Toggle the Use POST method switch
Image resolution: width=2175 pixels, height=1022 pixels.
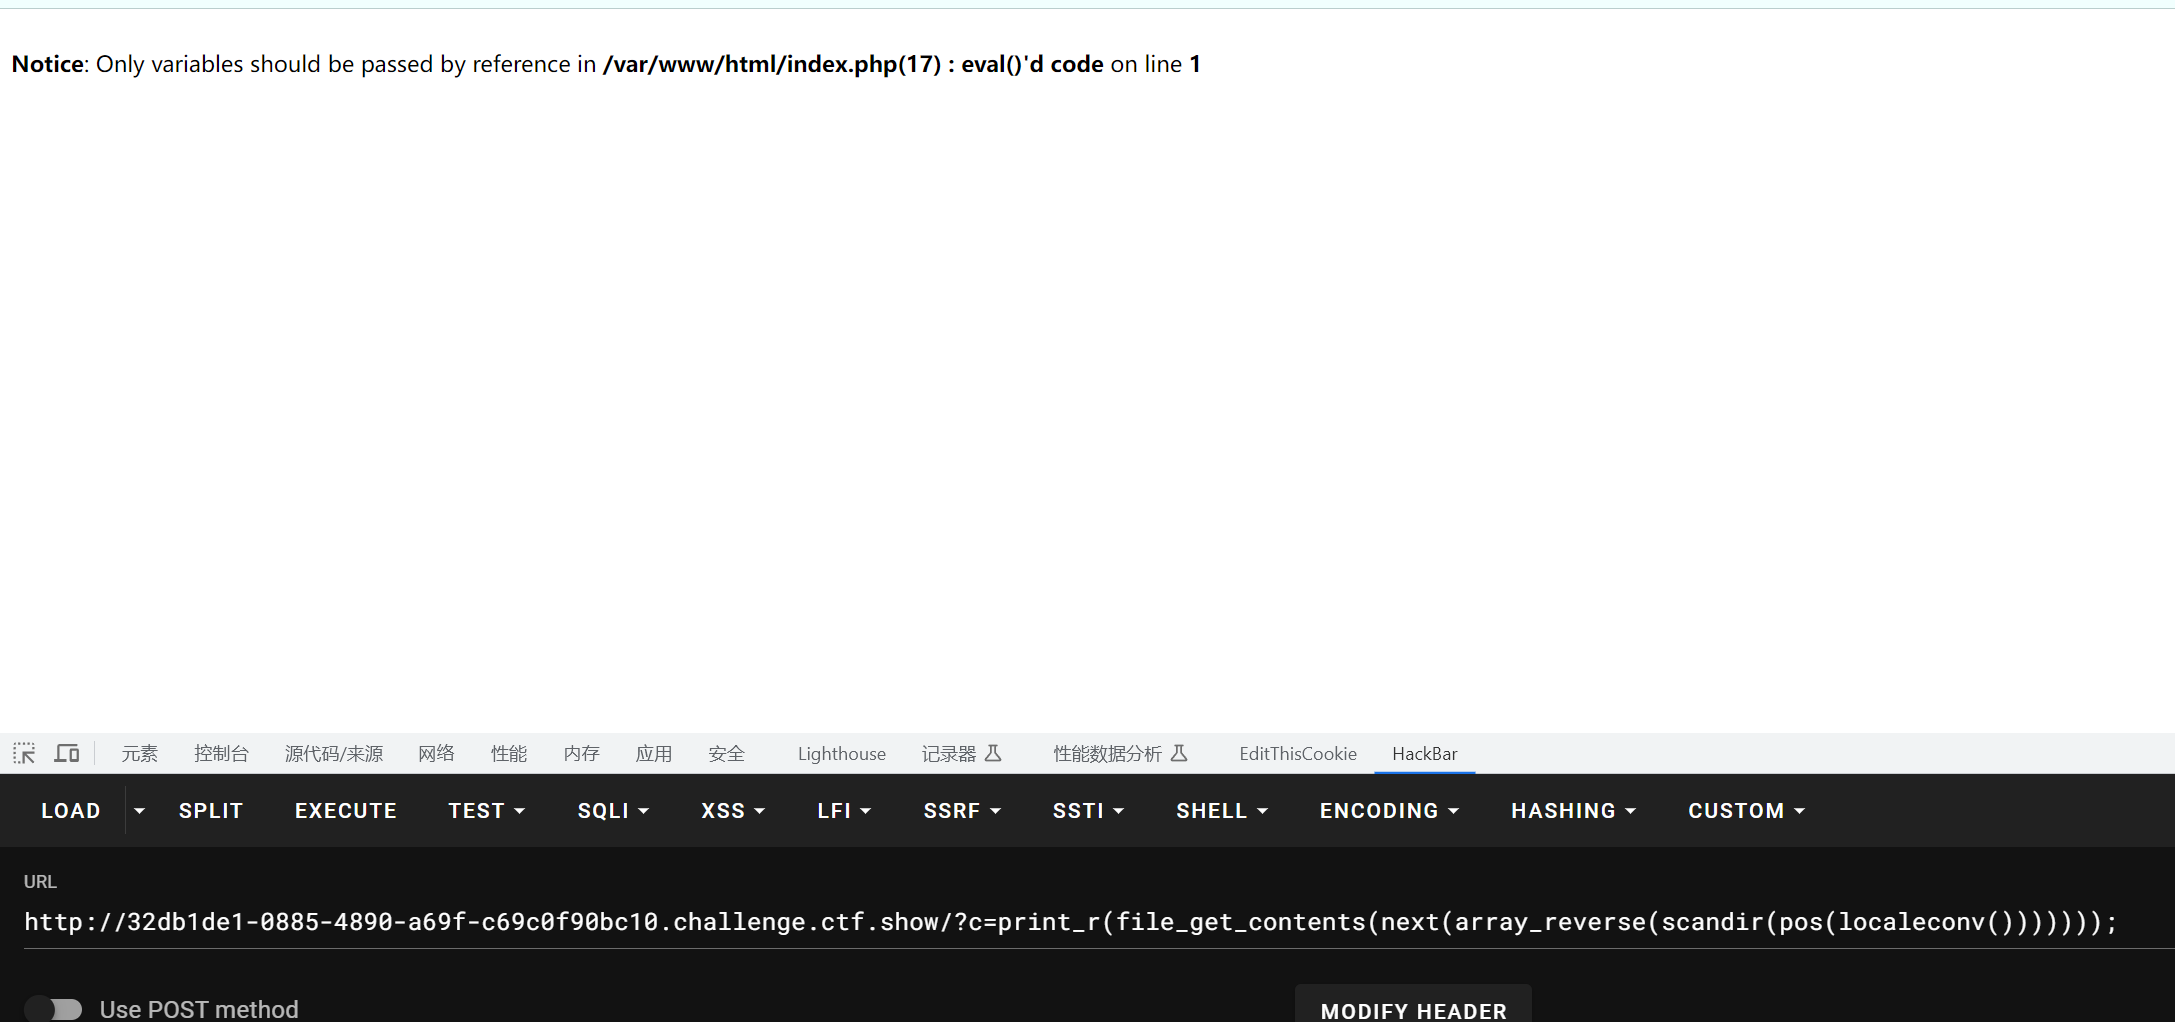click(x=54, y=1009)
